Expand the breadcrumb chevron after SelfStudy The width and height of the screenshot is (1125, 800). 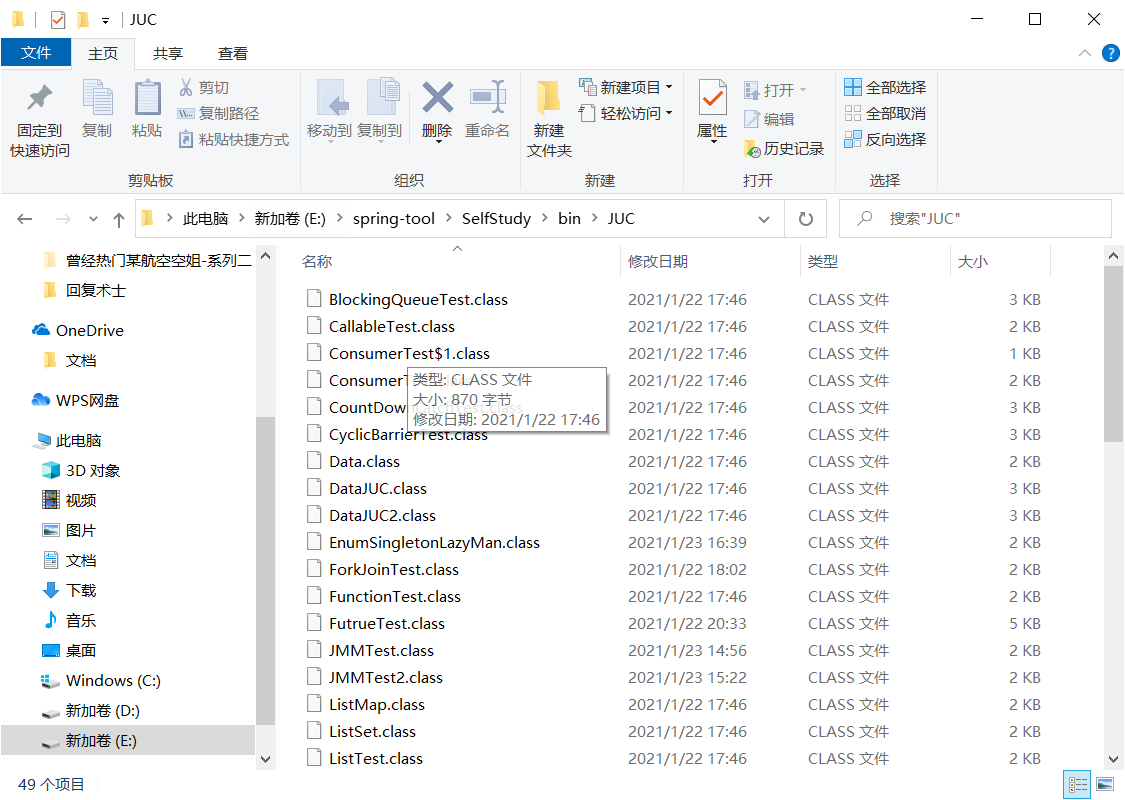[545, 218]
